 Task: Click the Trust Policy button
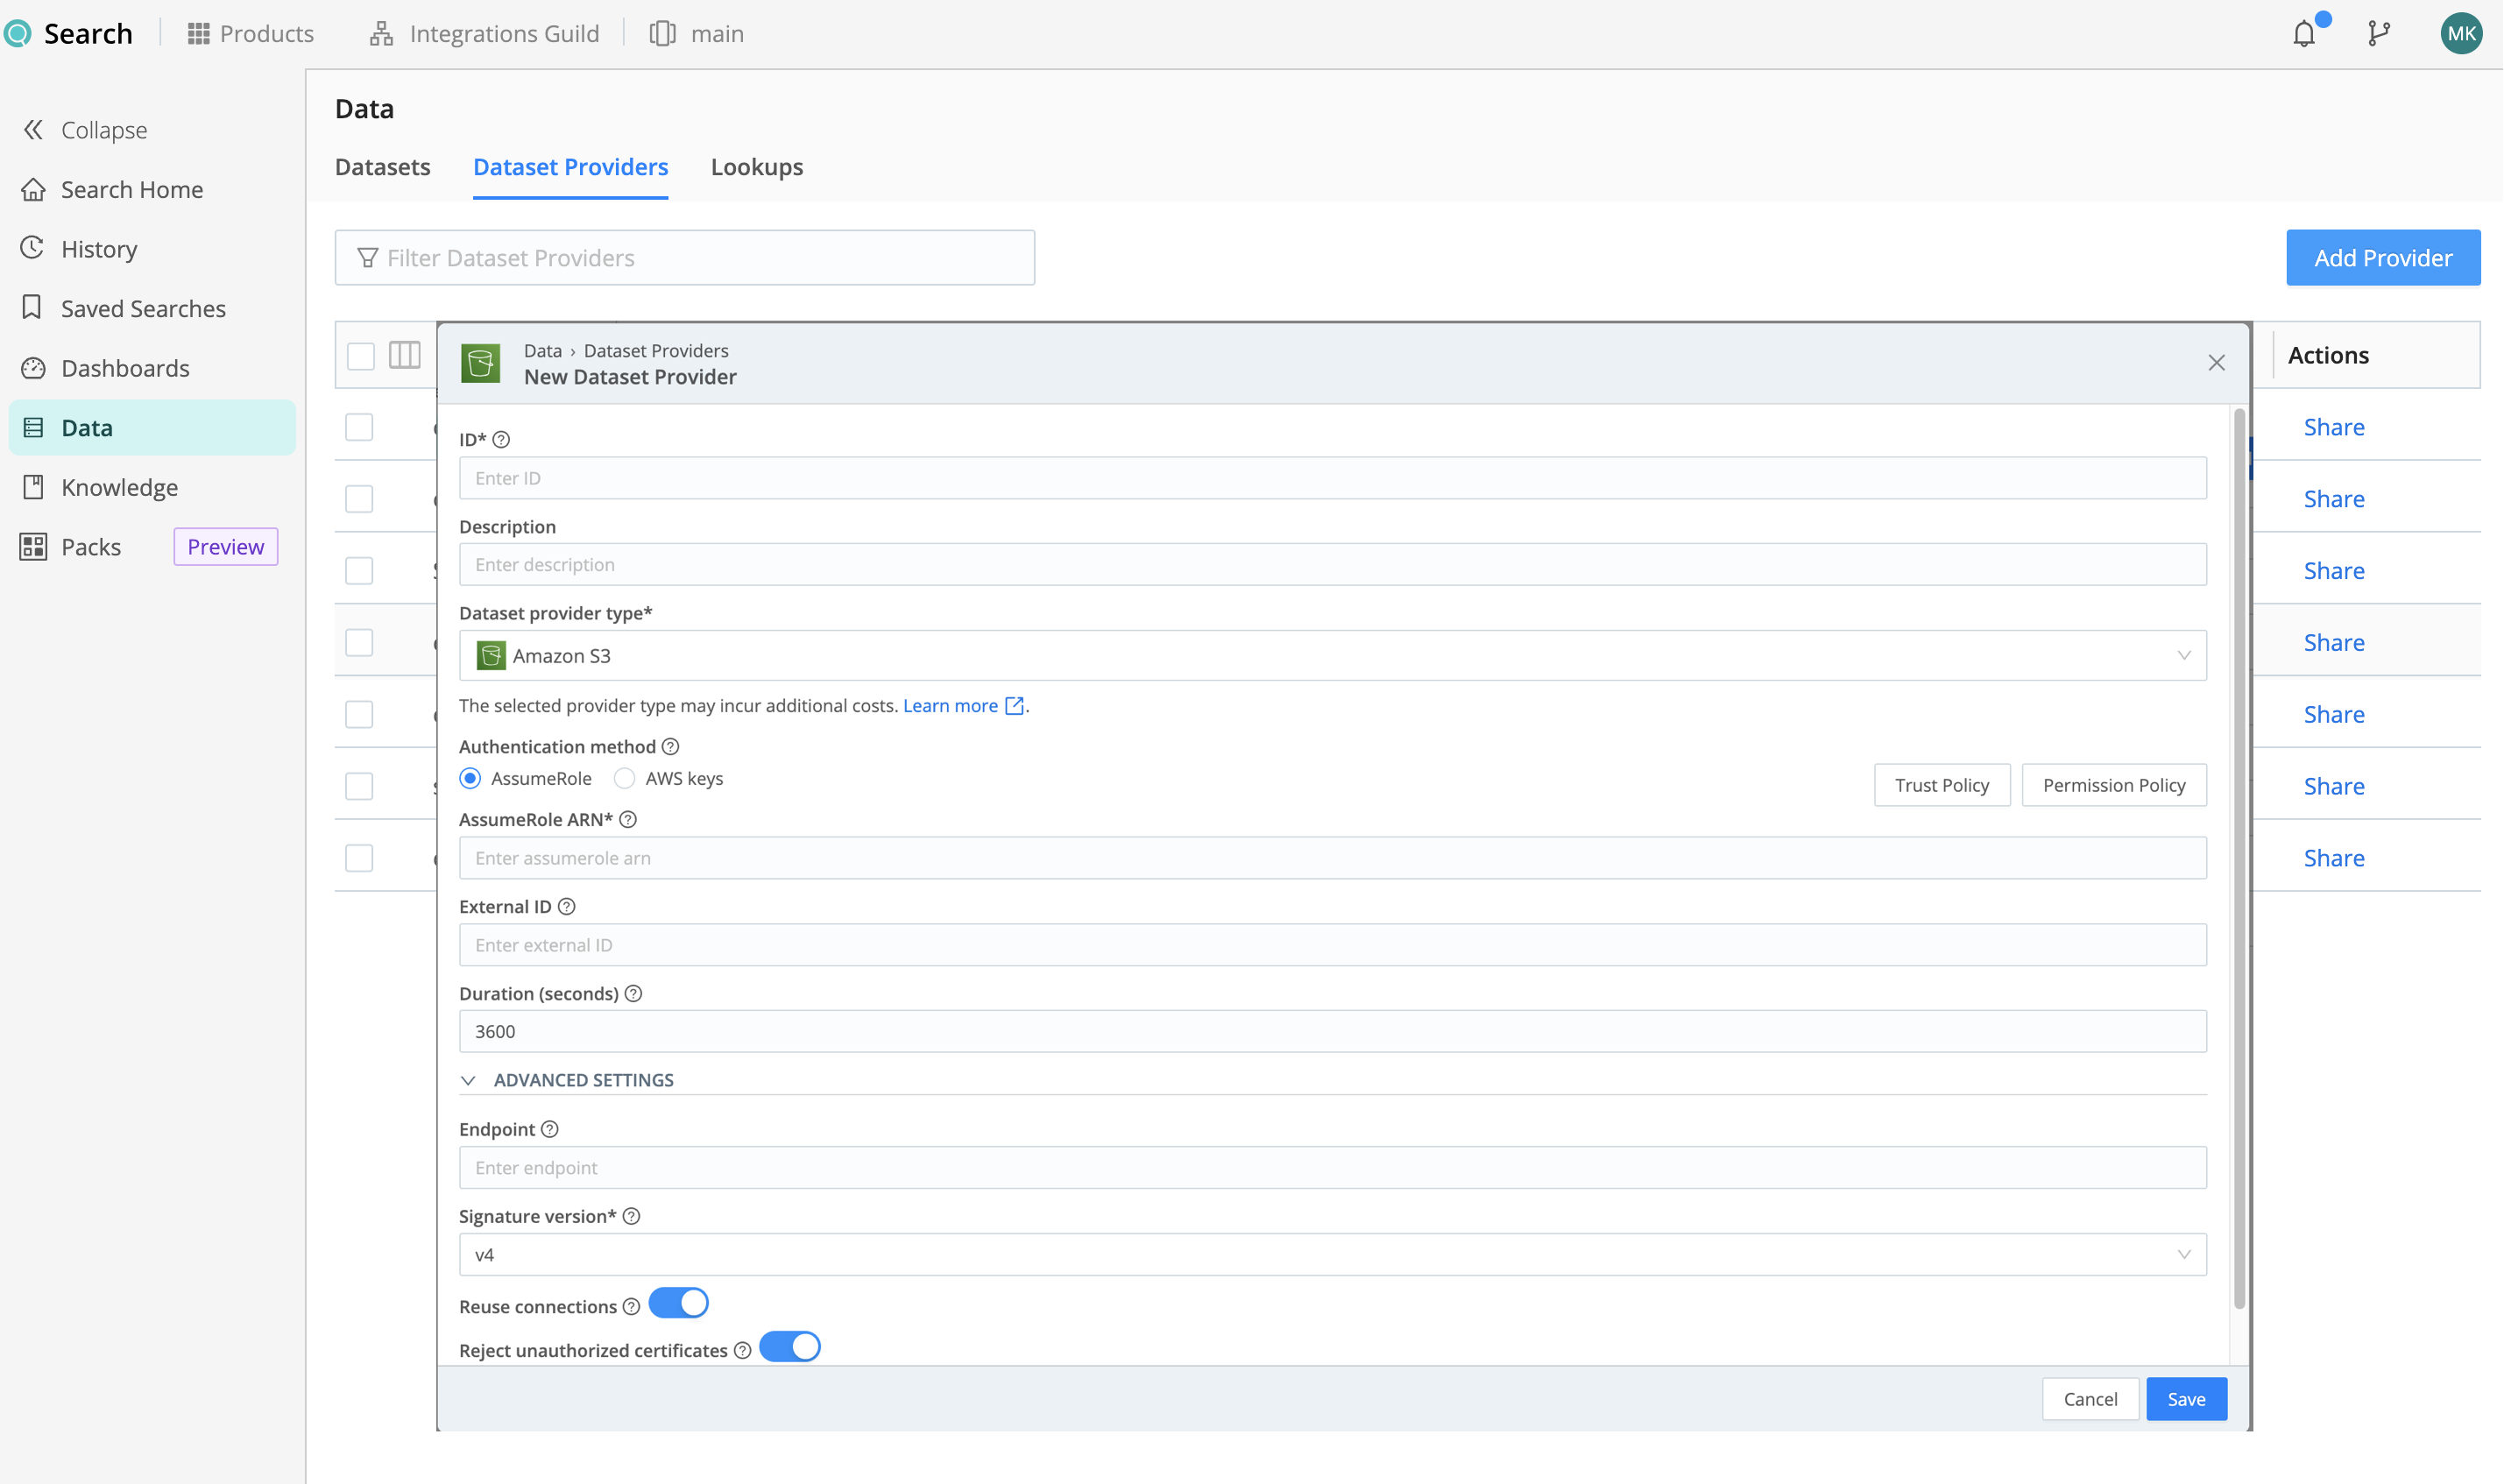(1941, 785)
